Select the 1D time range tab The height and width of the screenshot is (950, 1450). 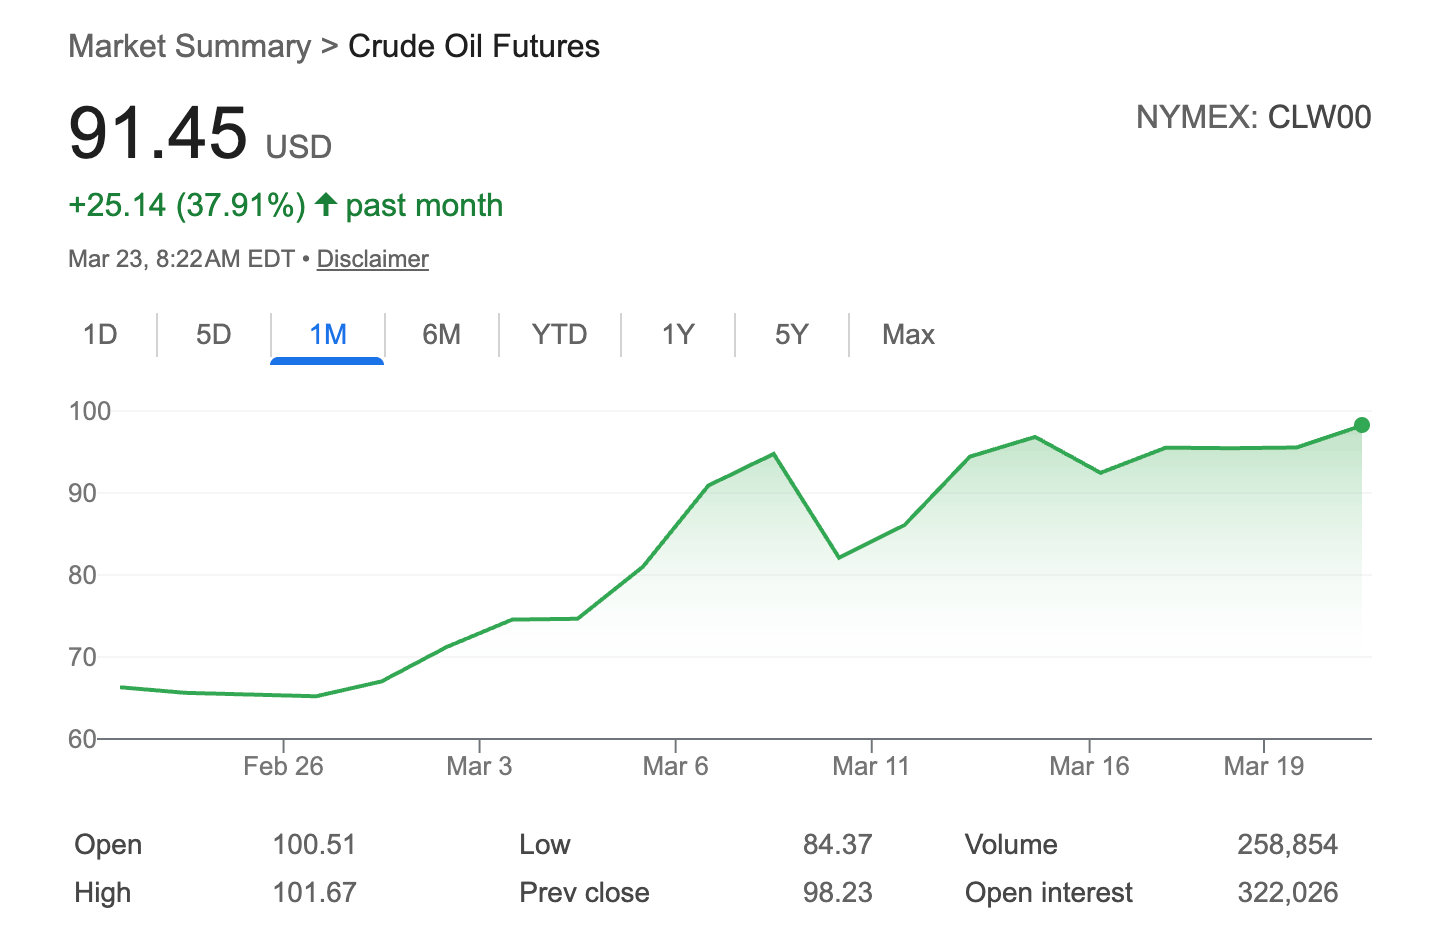click(100, 334)
